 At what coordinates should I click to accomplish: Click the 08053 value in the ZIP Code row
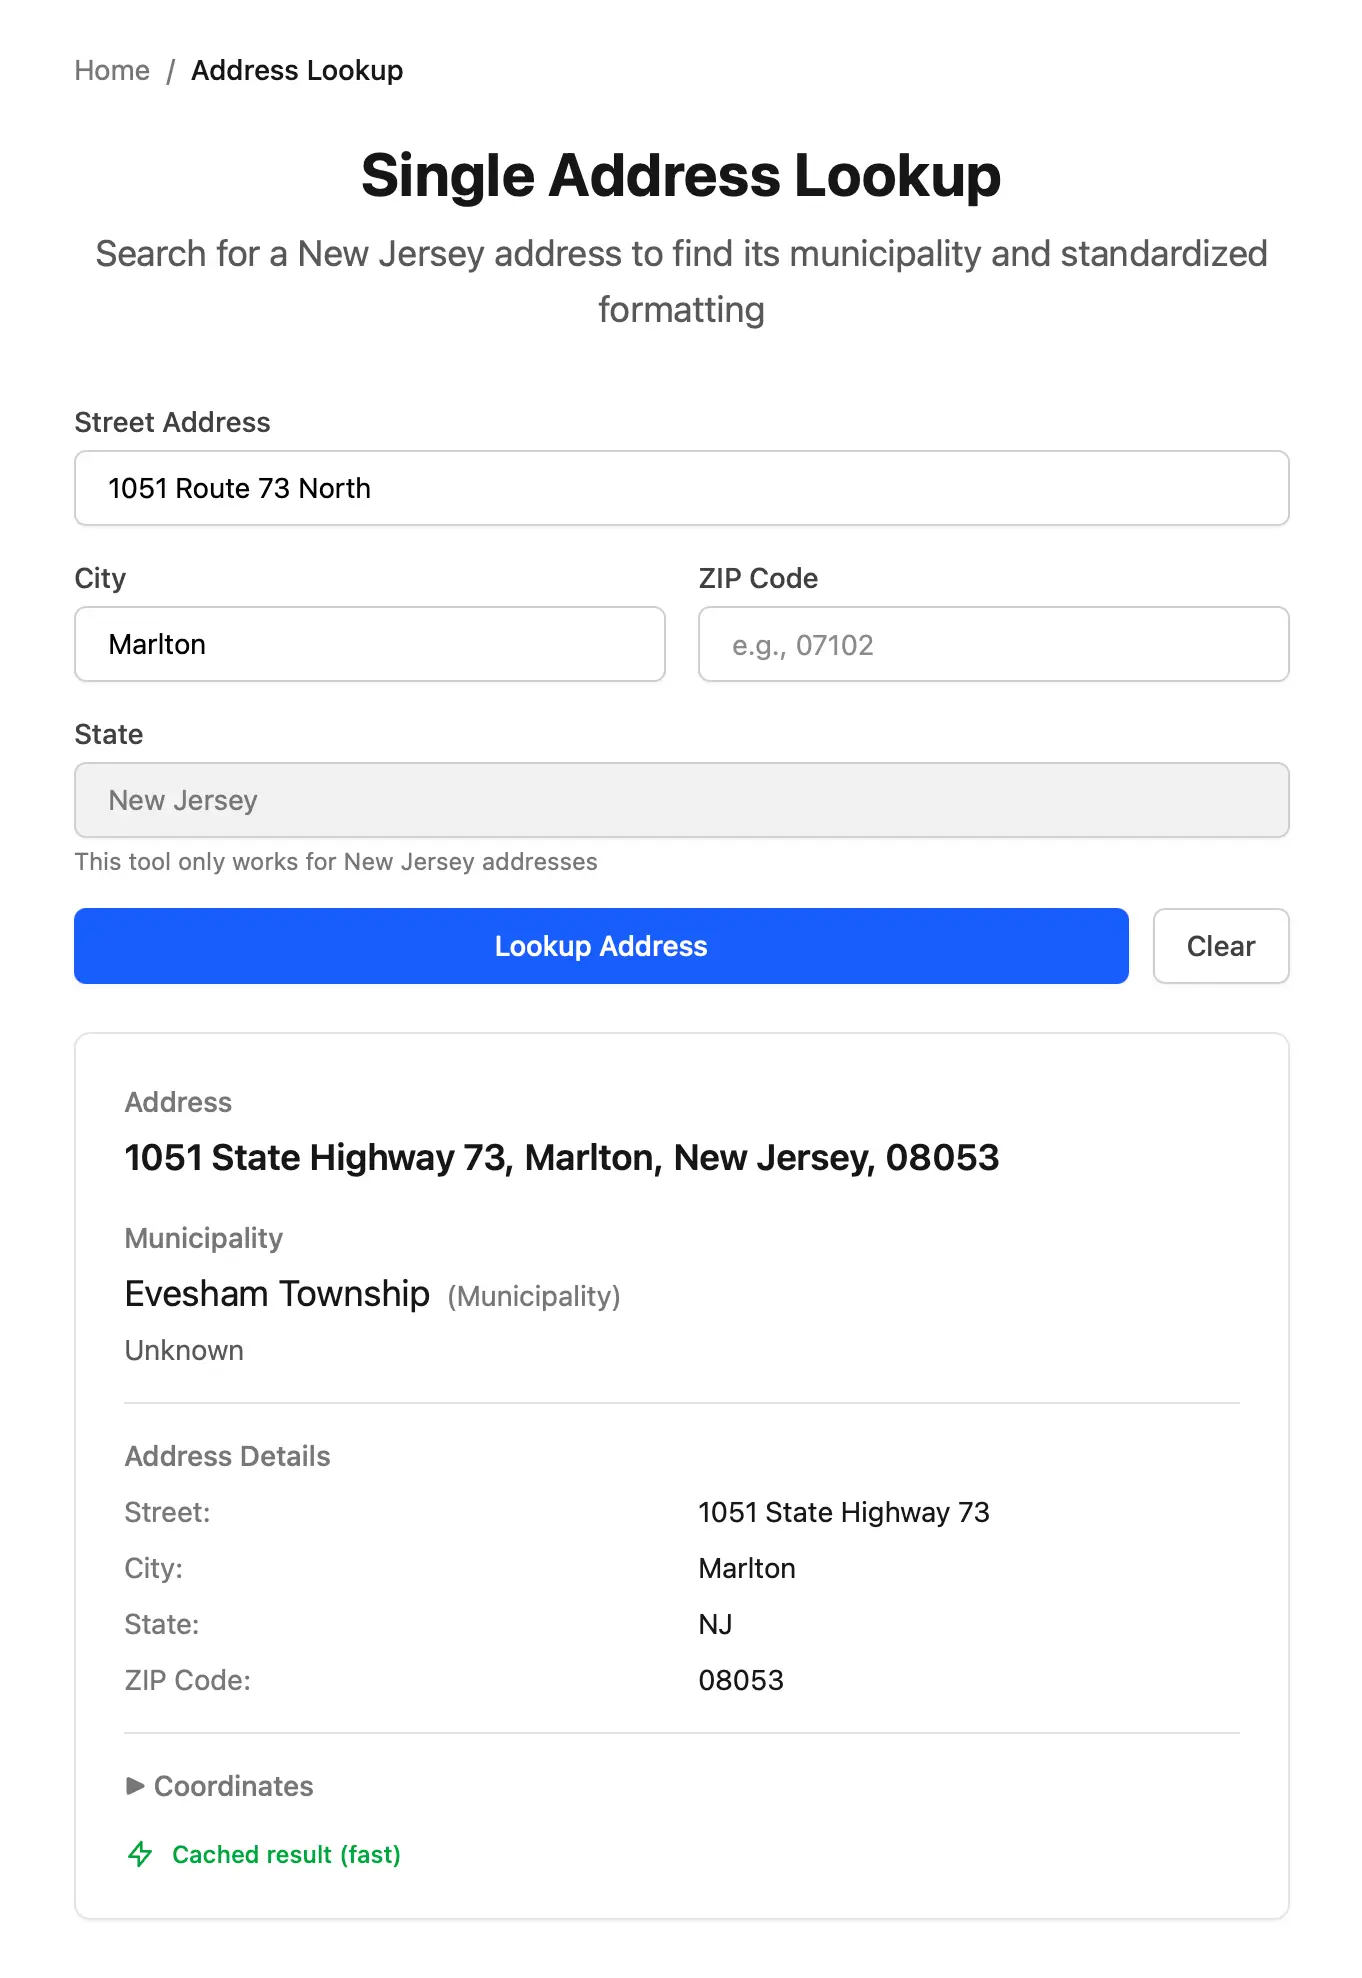coord(740,1680)
